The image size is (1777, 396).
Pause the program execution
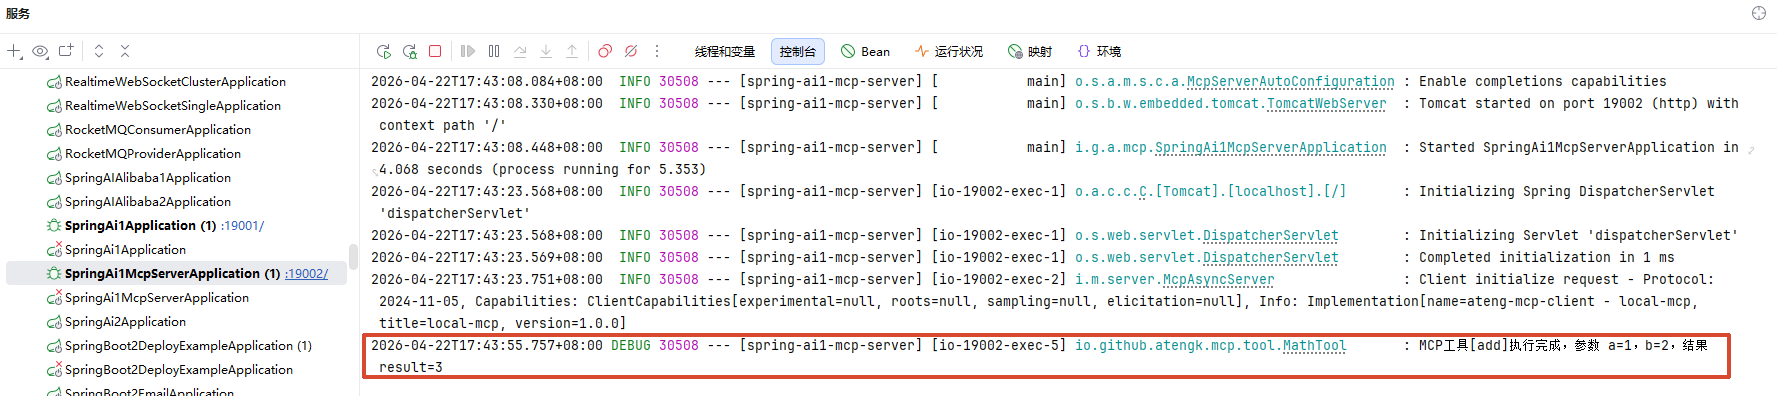tap(494, 51)
